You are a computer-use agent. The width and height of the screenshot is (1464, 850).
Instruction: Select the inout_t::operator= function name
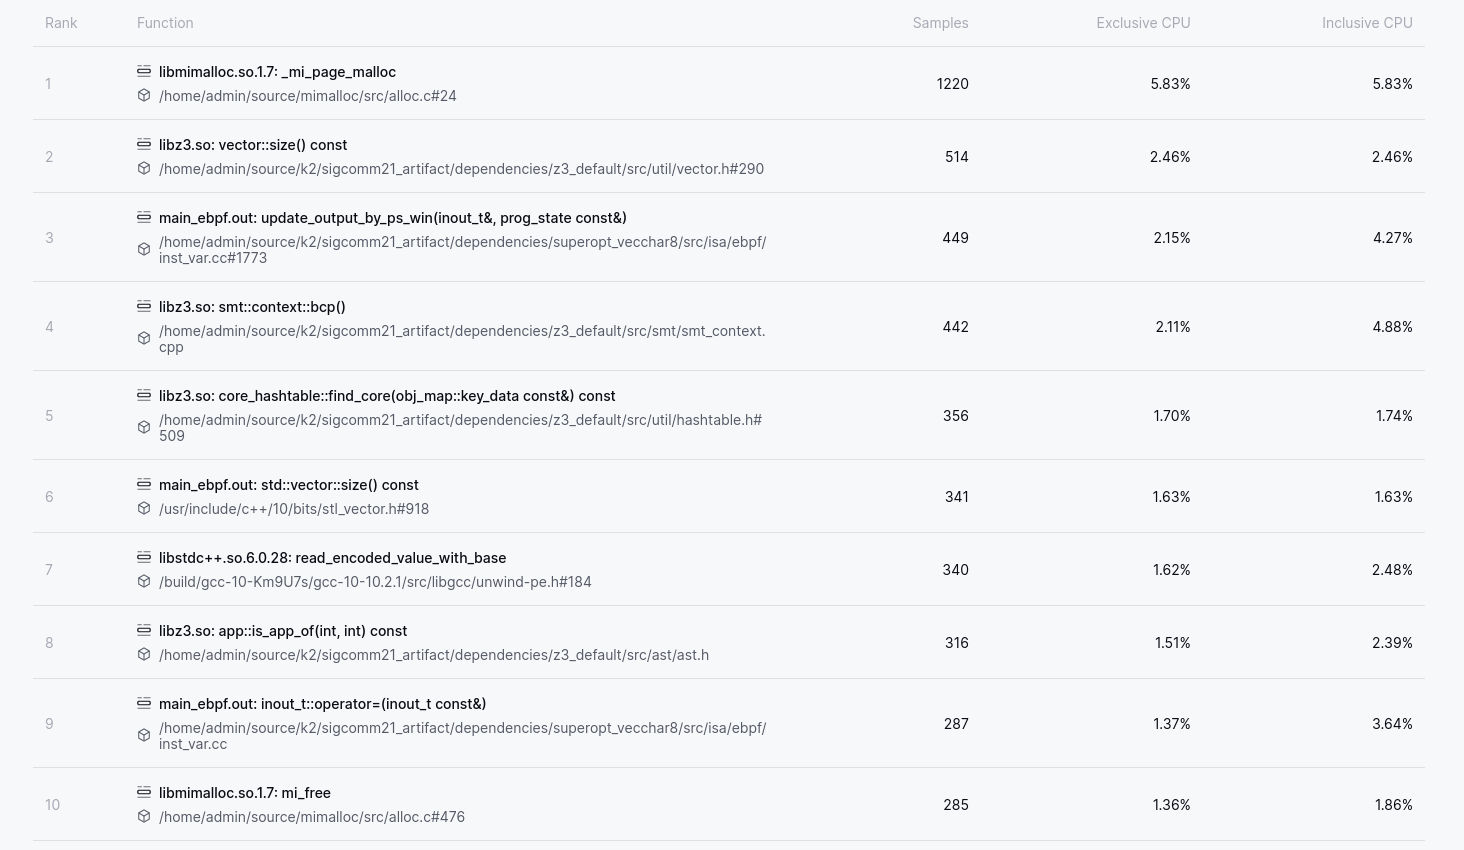pyautogui.click(x=322, y=704)
